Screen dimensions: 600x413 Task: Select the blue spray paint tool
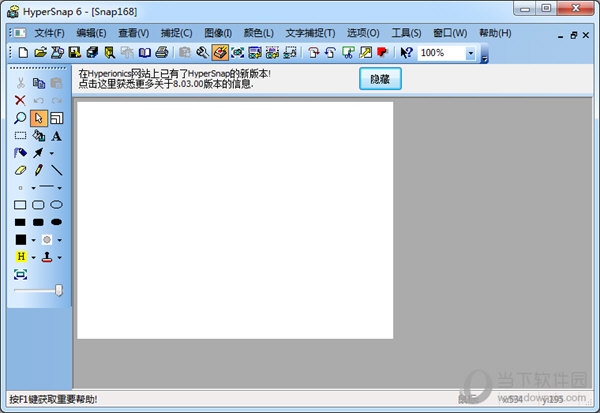pyautogui.click(x=20, y=153)
